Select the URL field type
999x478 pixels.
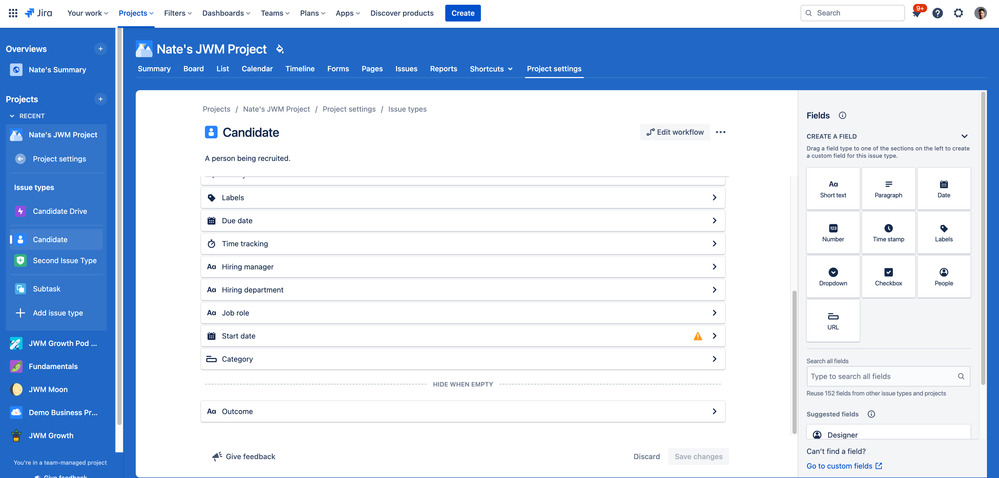click(x=833, y=321)
